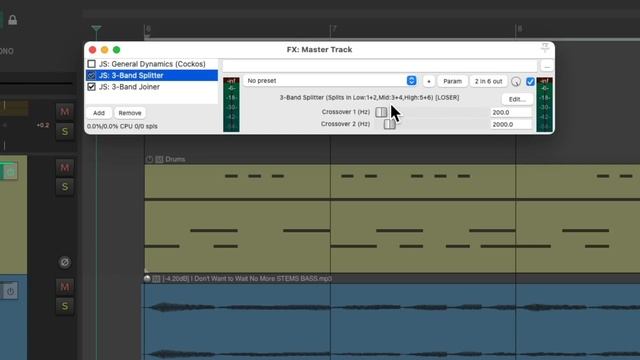Mute the Drums track

[x=64, y=167]
